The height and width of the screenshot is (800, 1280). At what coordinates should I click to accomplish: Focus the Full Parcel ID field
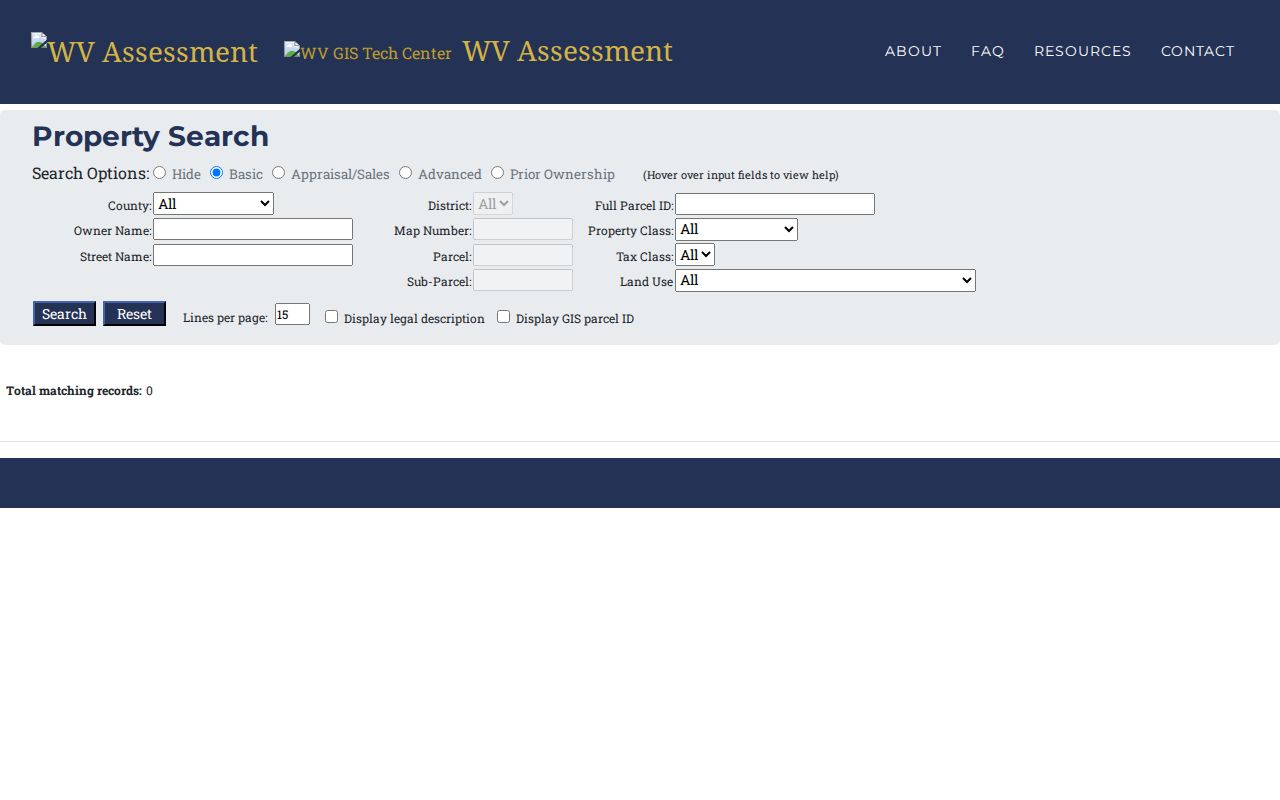click(x=775, y=204)
